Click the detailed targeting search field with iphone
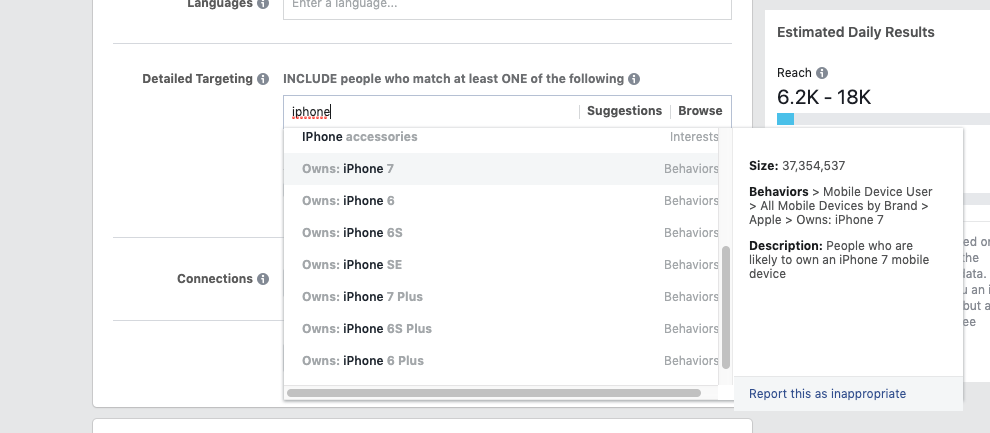Screen dimensions: 990x433 pos(432,112)
